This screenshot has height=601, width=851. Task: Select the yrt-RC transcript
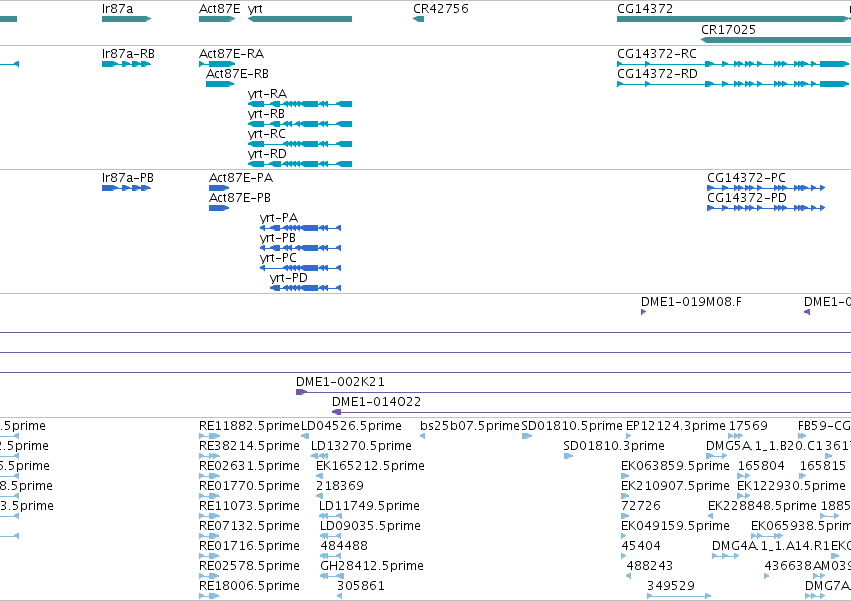[x=300, y=144]
